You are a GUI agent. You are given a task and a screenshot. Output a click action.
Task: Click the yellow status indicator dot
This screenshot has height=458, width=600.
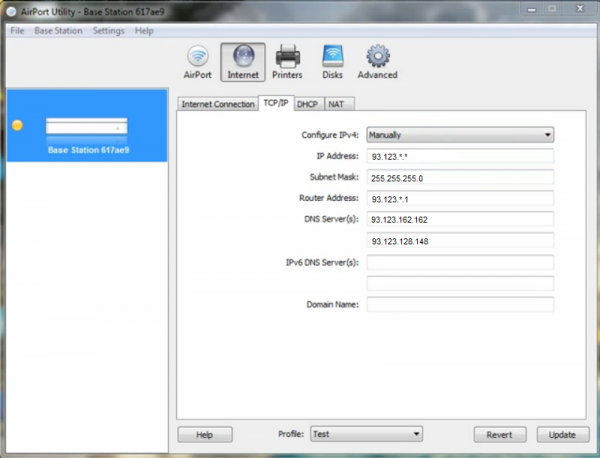17,125
